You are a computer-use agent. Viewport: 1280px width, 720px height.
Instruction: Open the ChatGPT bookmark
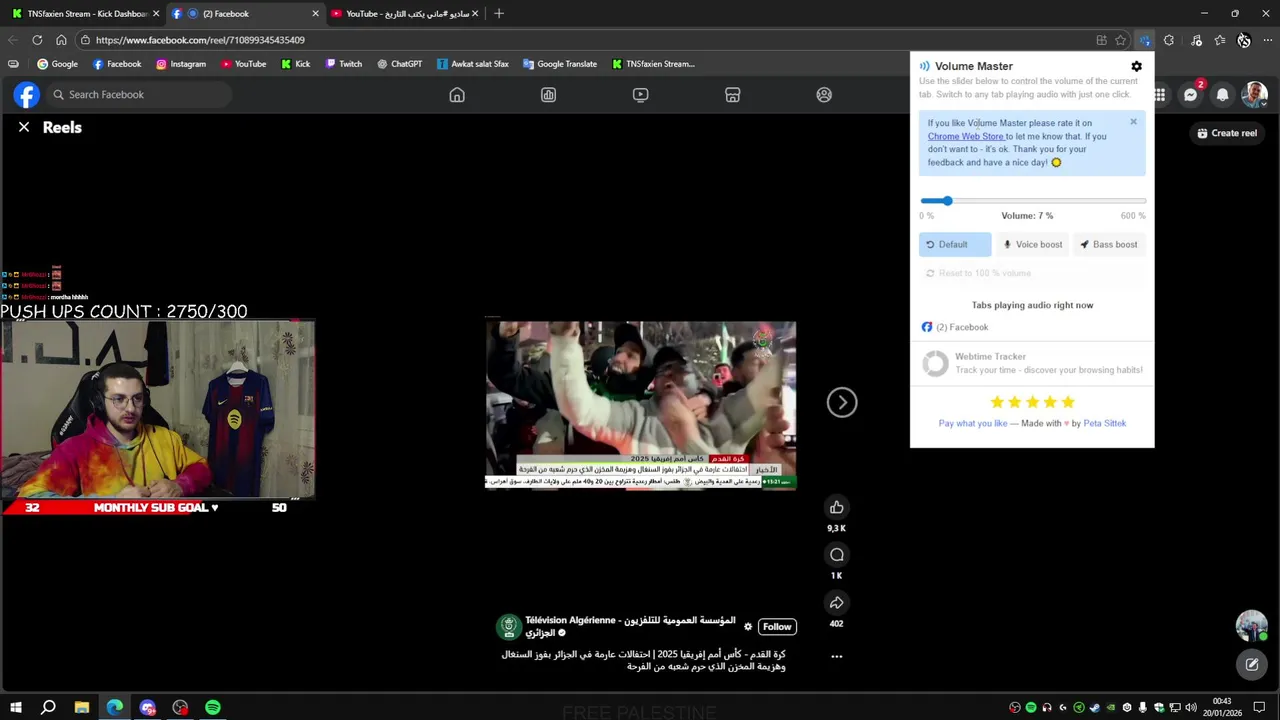click(x=399, y=64)
